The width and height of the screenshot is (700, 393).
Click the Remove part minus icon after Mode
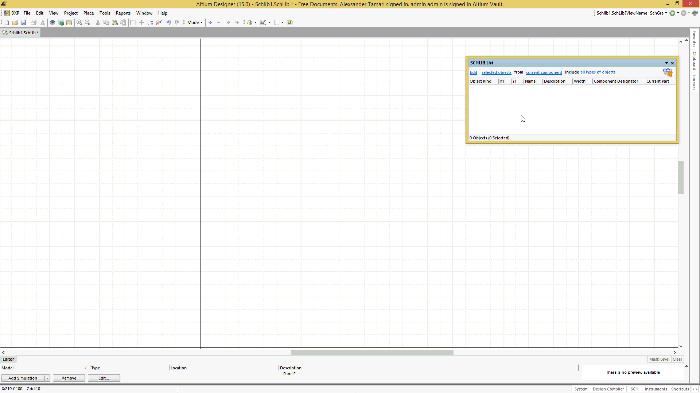click(x=219, y=22)
